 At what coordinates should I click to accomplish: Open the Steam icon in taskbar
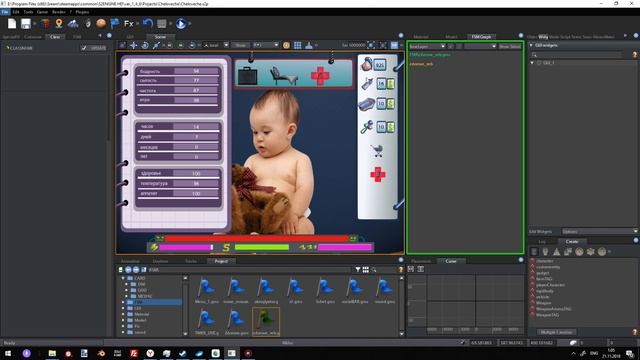pos(182,353)
